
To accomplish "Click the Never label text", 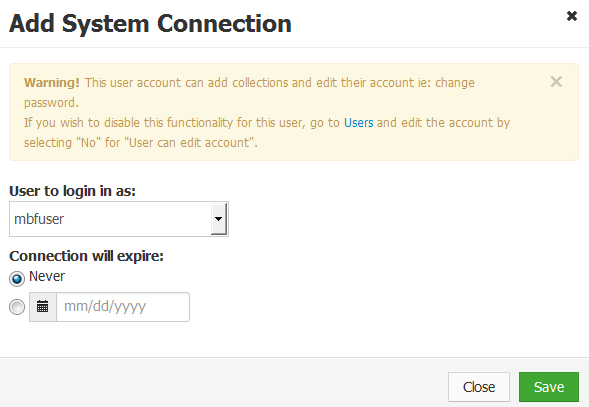I will (x=47, y=276).
